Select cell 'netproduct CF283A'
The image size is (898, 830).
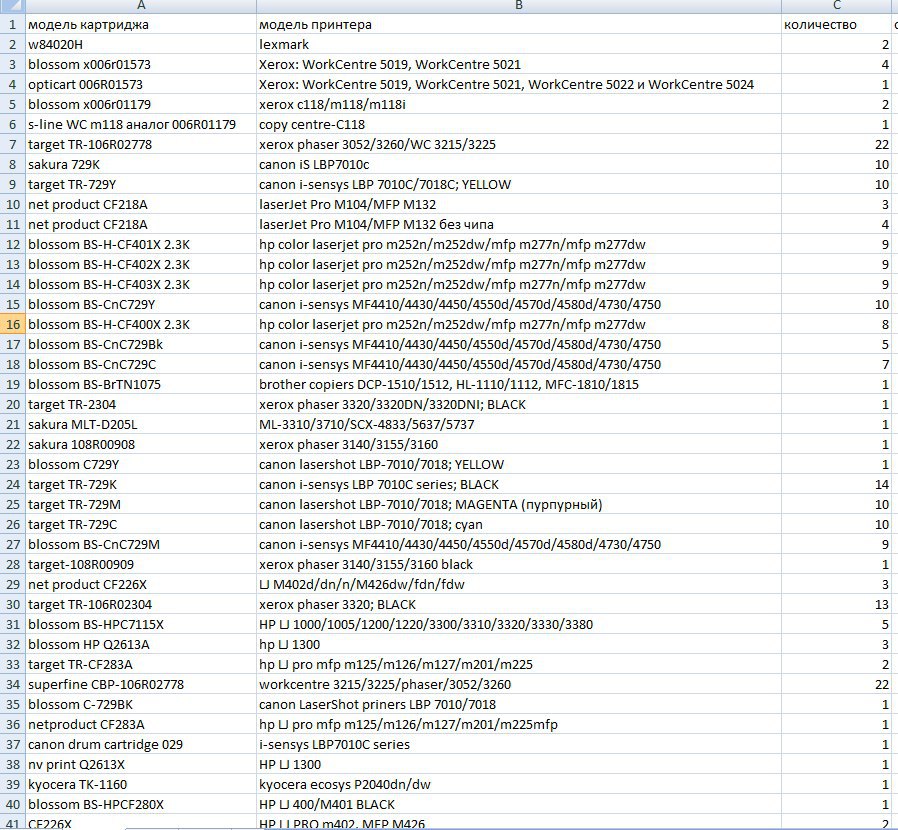[x=141, y=725]
